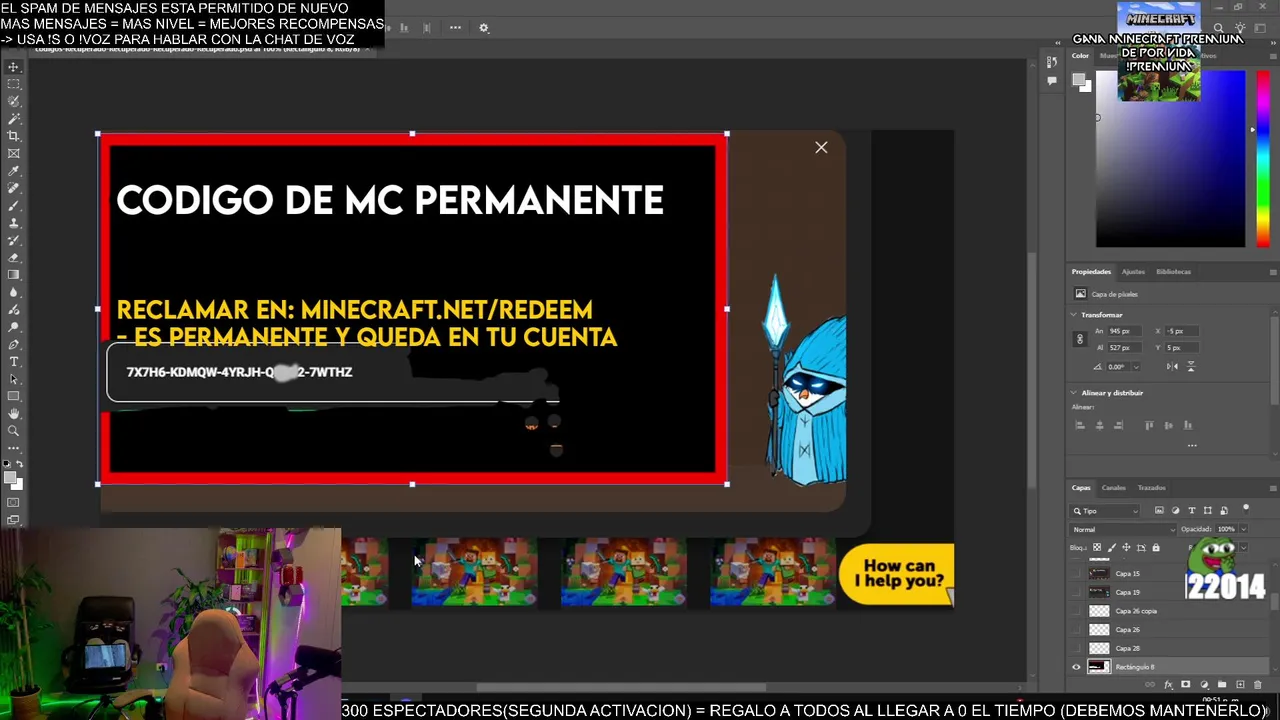
Task: Switch to the Bibliotecas tab
Action: pos(1173,272)
